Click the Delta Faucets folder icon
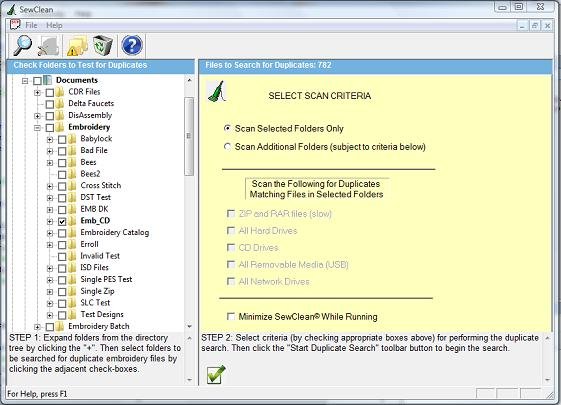The height and width of the screenshot is (405, 561). [x=60, y=103]
